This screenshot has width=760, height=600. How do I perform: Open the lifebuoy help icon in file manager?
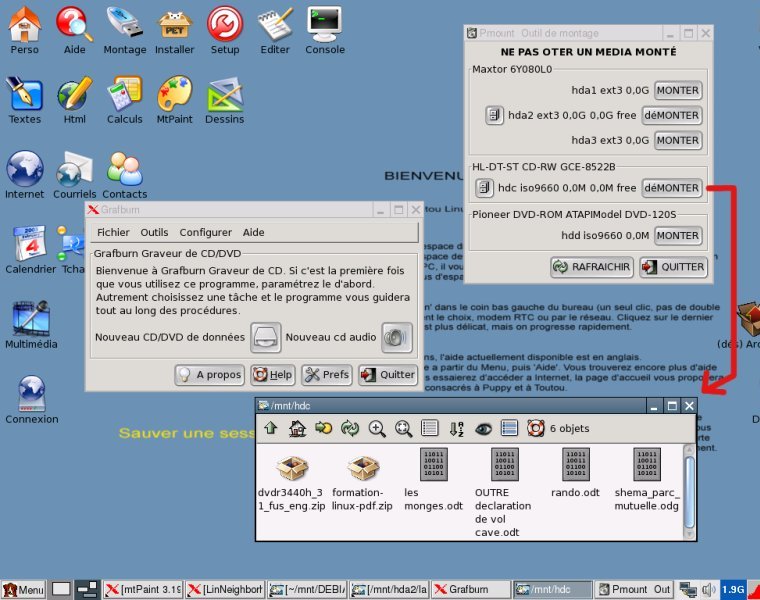[x=535, y=428]
